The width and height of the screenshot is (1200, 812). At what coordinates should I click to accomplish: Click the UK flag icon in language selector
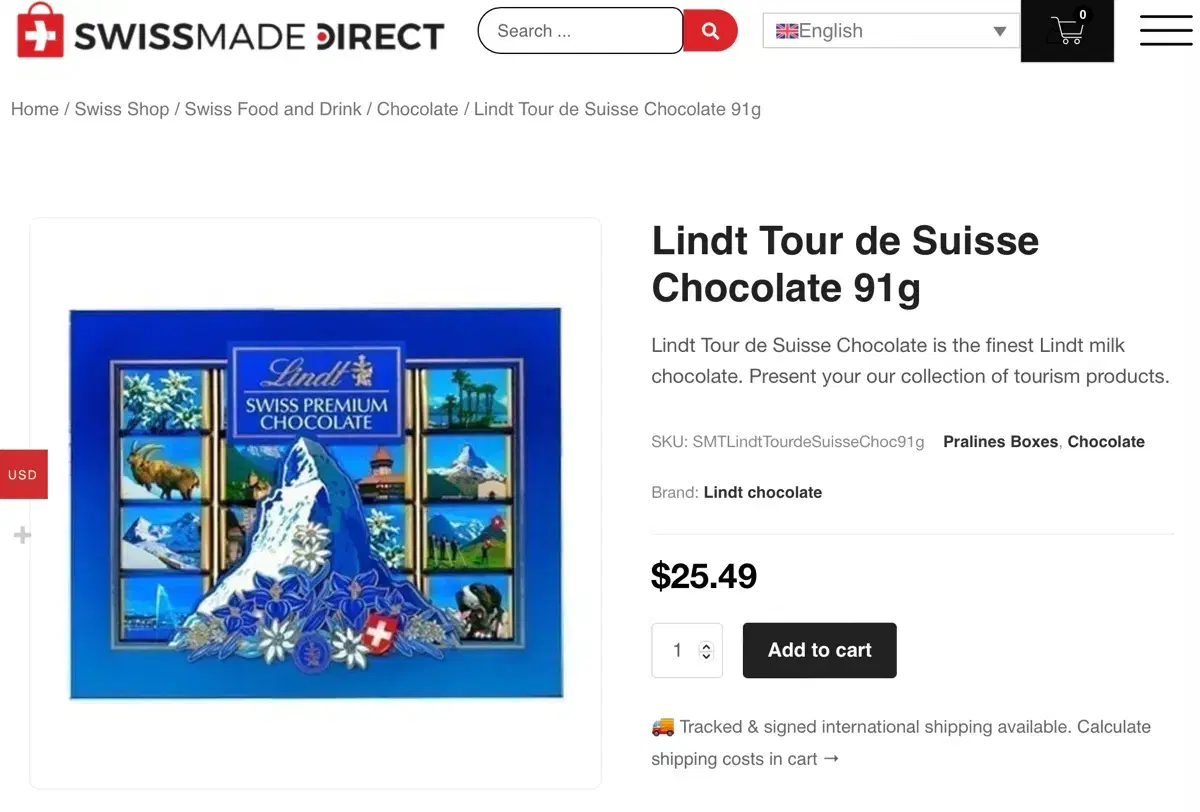(787, 31)
